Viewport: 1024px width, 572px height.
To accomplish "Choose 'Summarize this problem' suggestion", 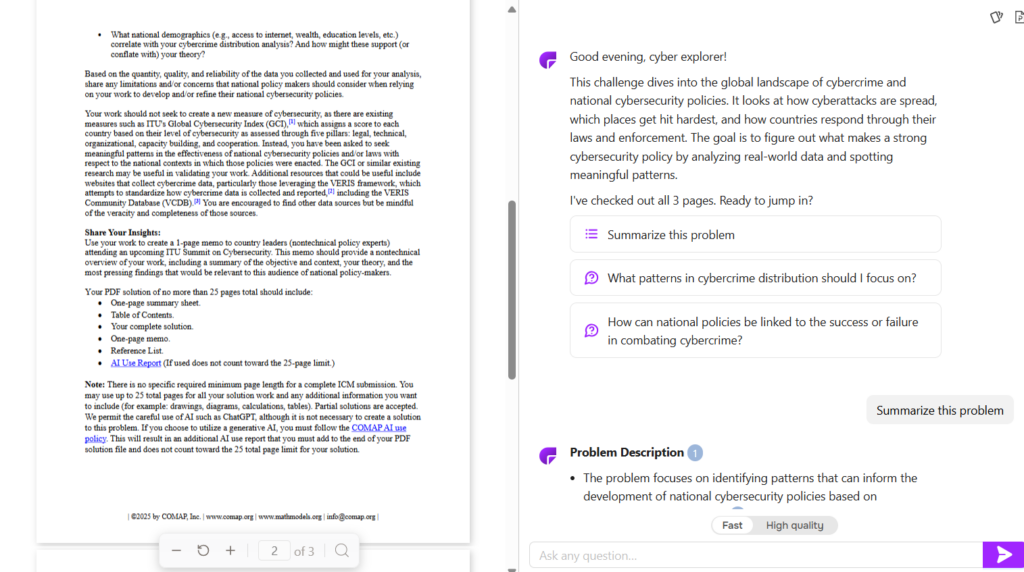I will point(756,234).
